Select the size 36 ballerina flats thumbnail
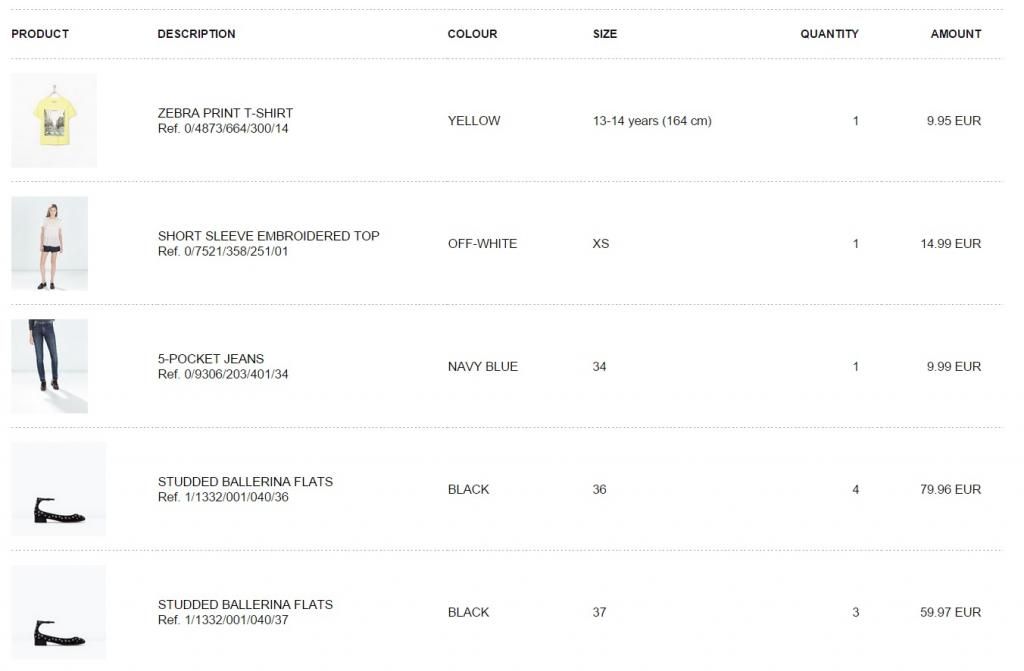The height and width of the screenshot is (671, 1024). 58,489
